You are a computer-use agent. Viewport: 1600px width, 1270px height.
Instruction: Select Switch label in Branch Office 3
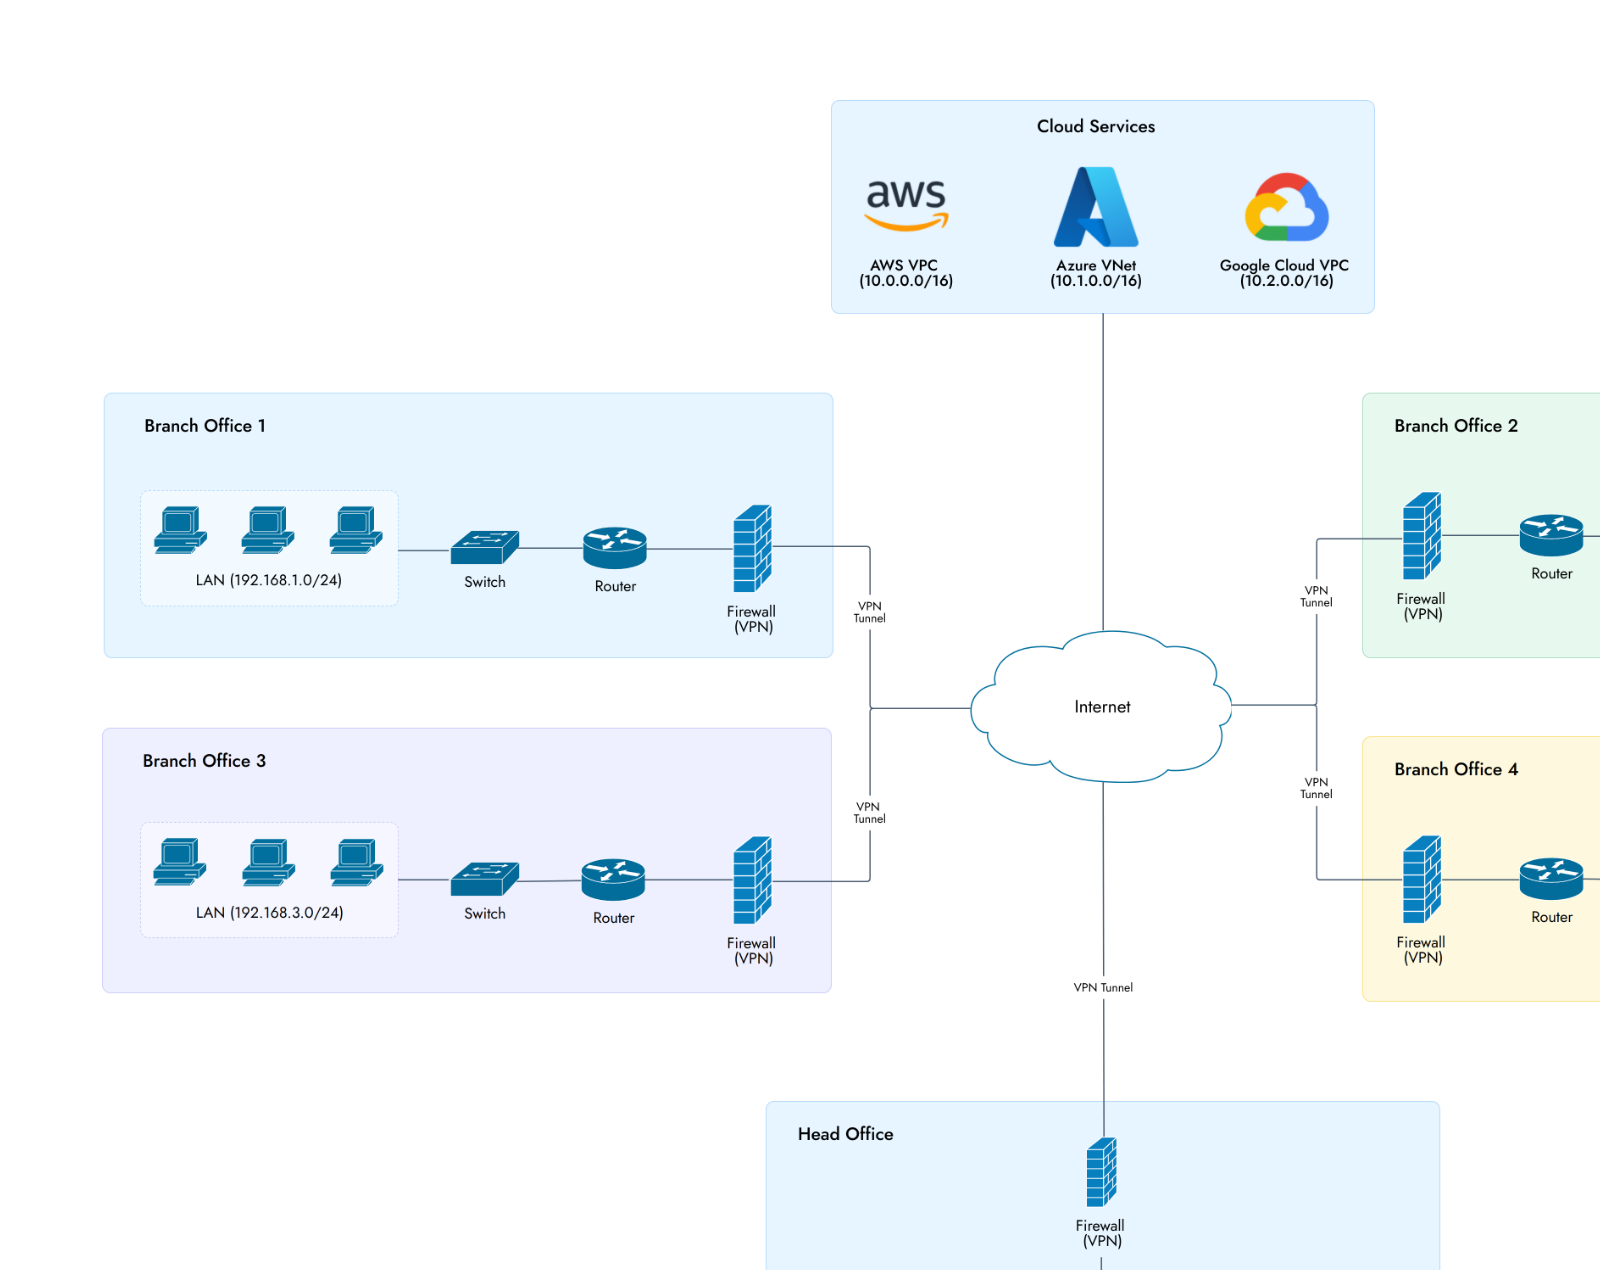point(485,913)
